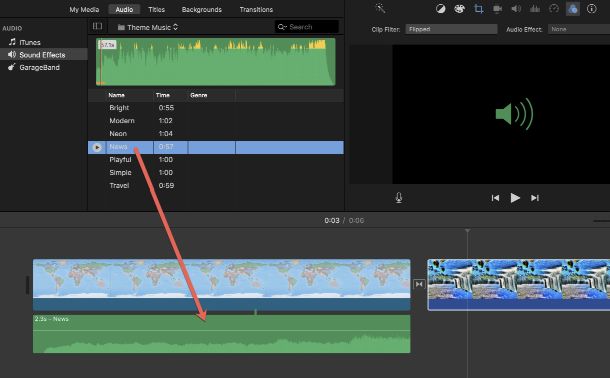This screenshot has height=378, width=610.
Task: Click the 0:55 time of Bright track
Action: point(166,108)
